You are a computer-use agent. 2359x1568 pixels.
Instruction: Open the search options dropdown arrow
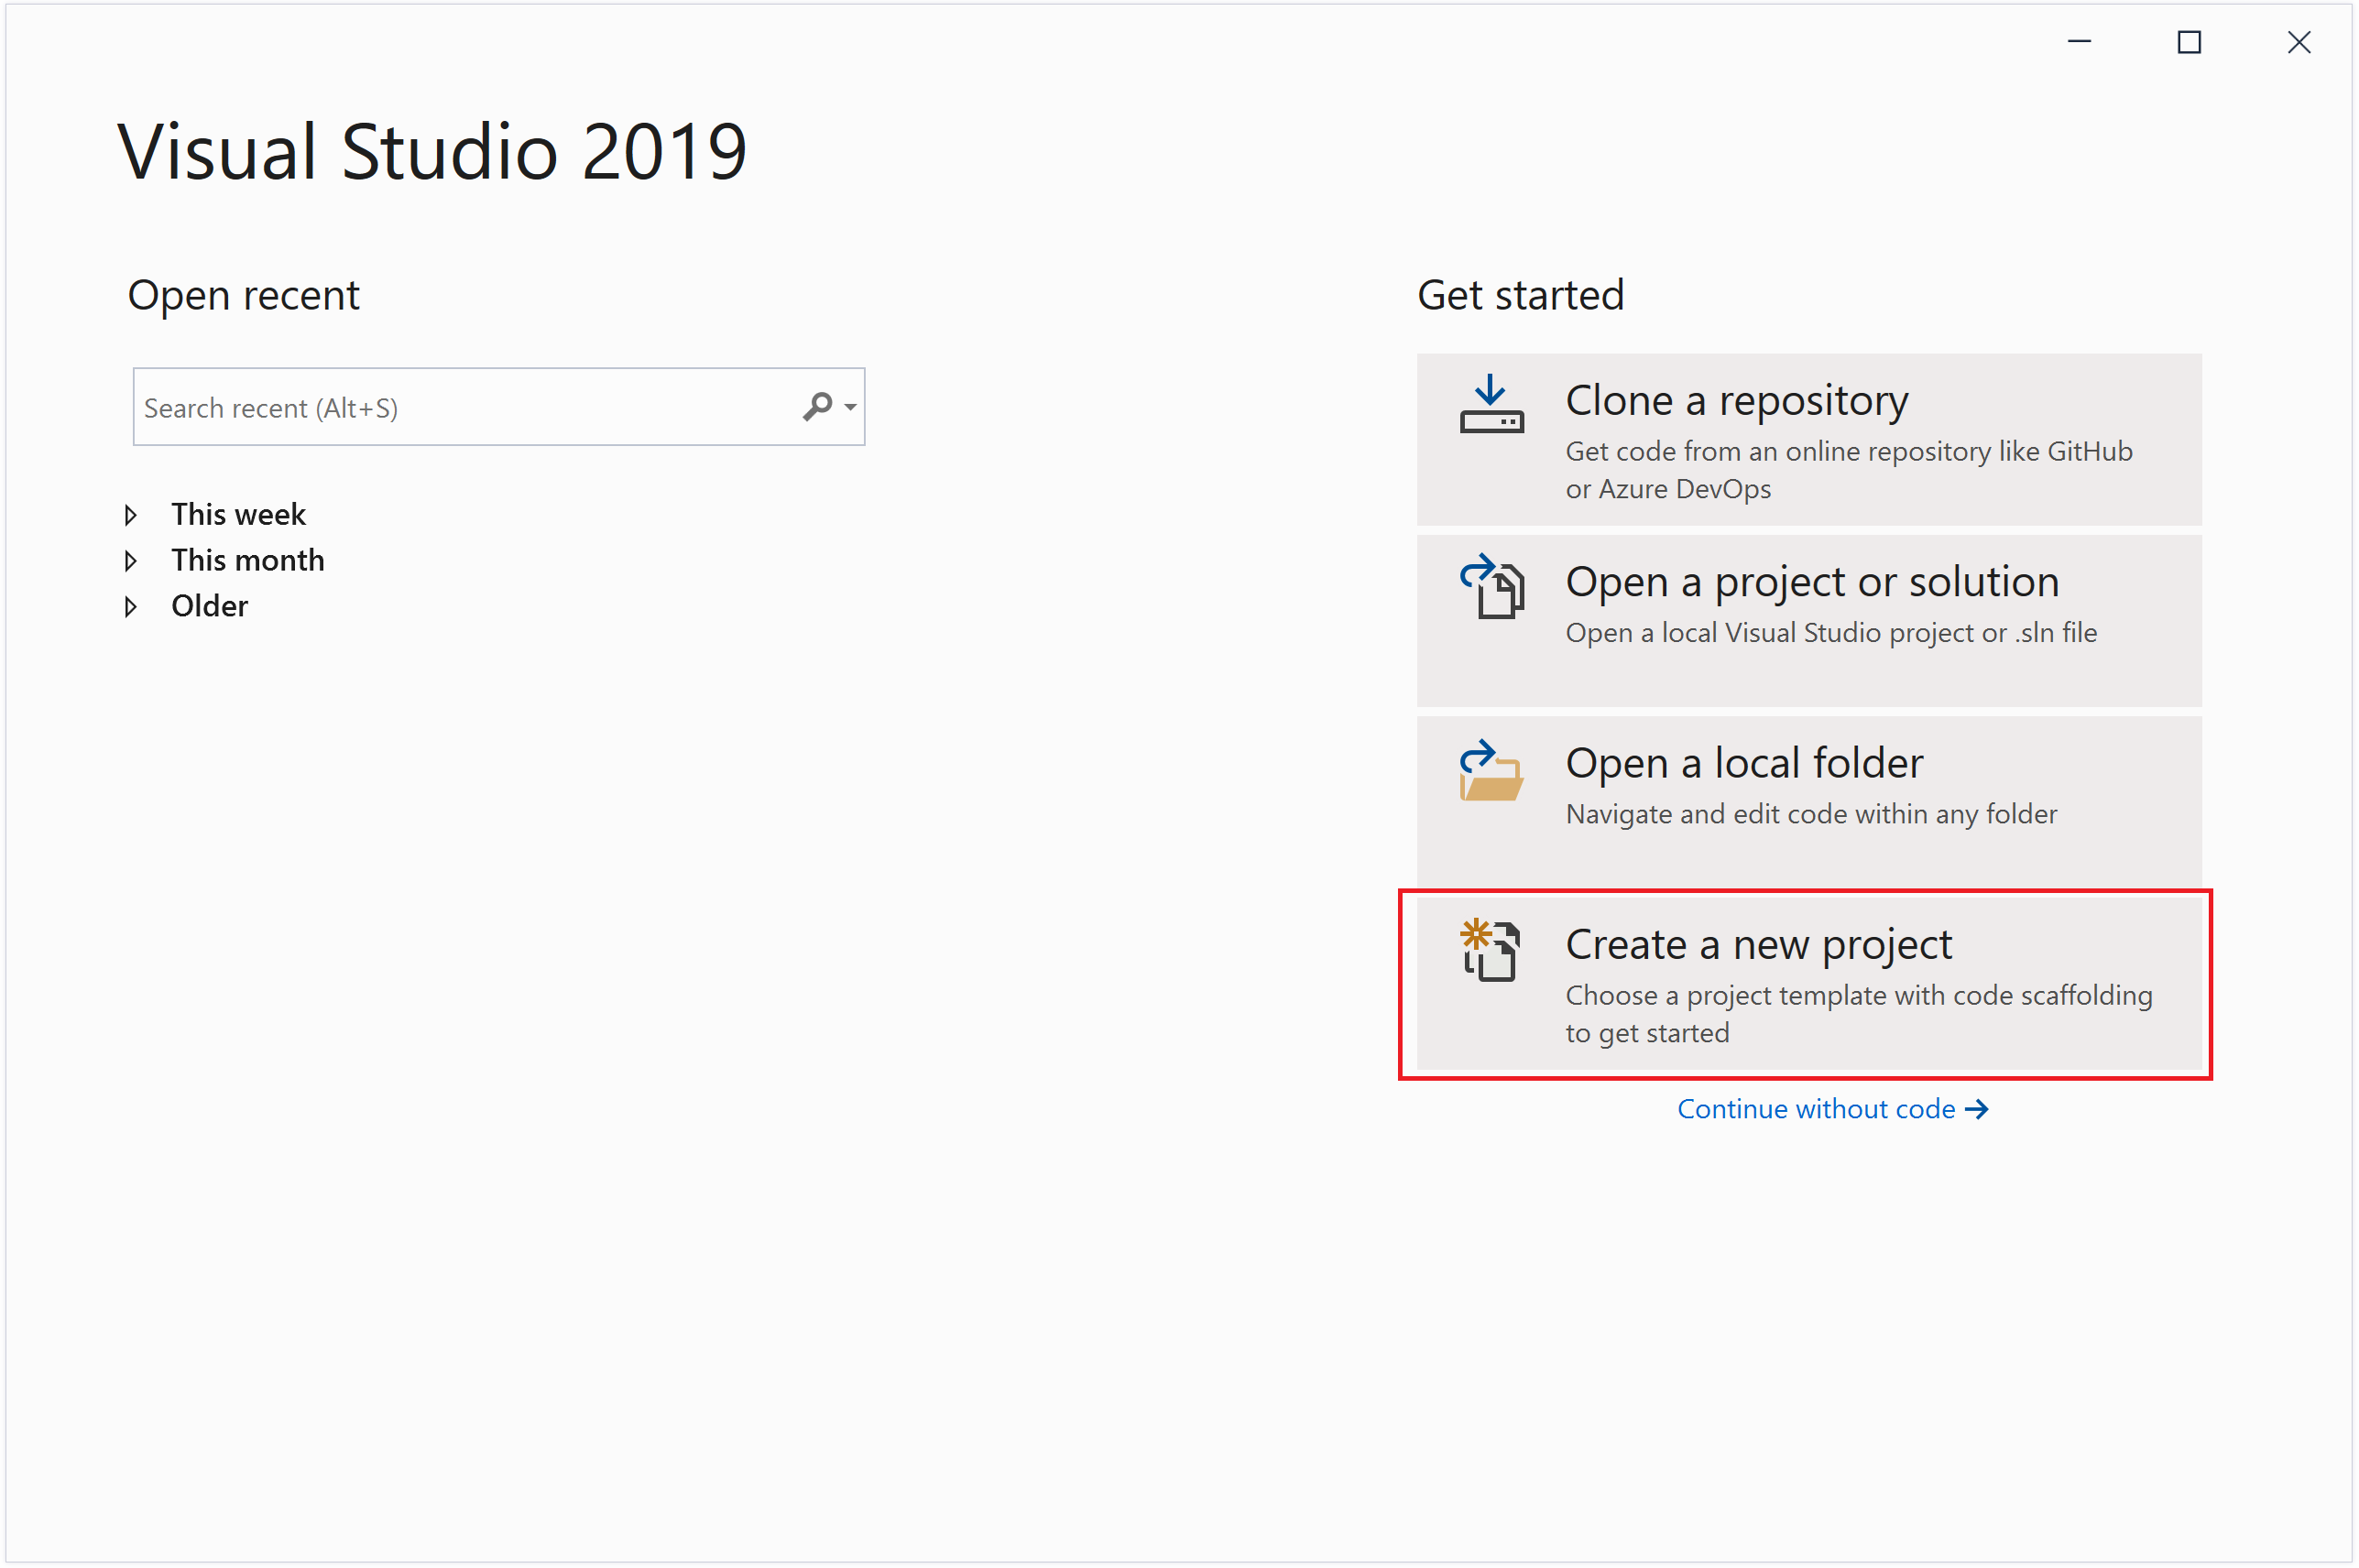(850, 407)
